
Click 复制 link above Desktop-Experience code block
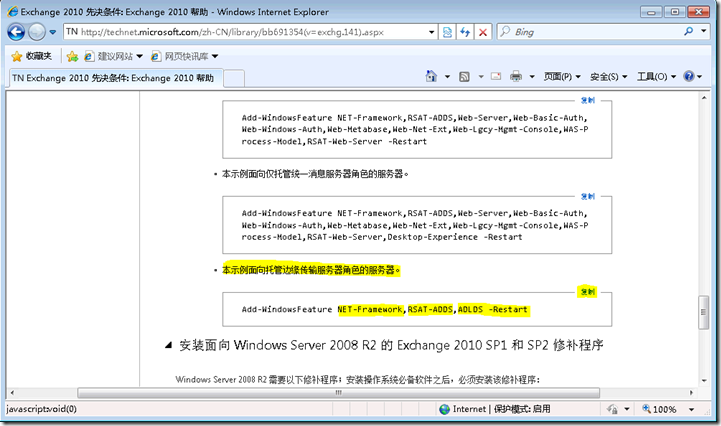click(x=587, y=196)
